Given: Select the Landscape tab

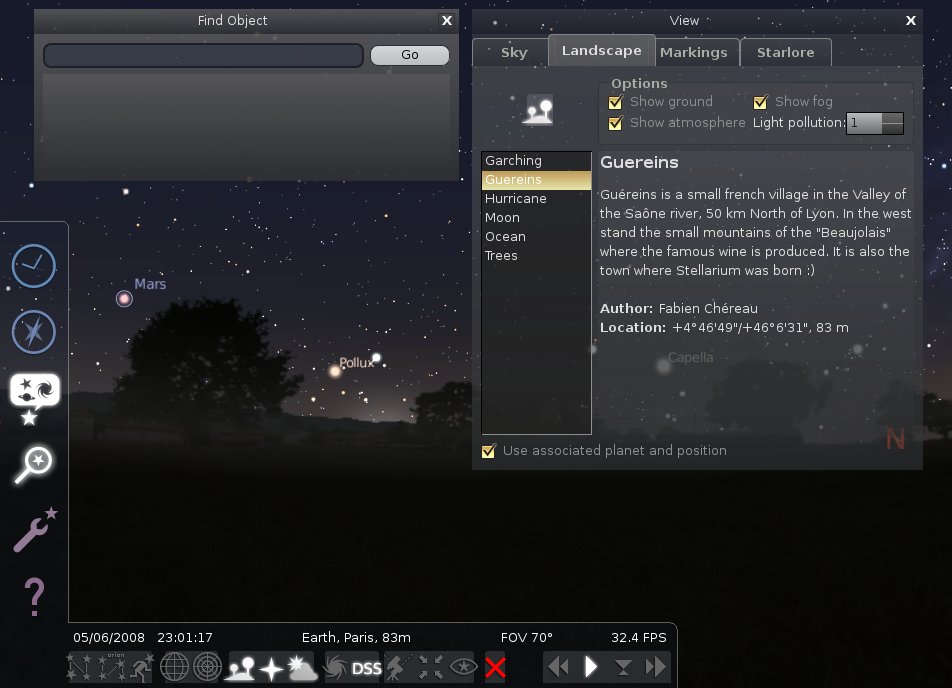Looking at the screenshot, I should (x=602, y=51).
